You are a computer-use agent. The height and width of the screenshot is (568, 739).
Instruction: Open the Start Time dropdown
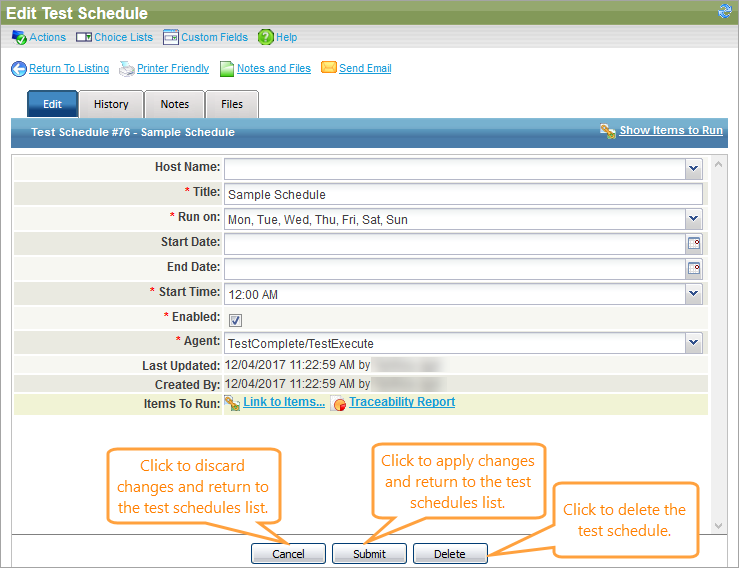(x=694, y=293)
